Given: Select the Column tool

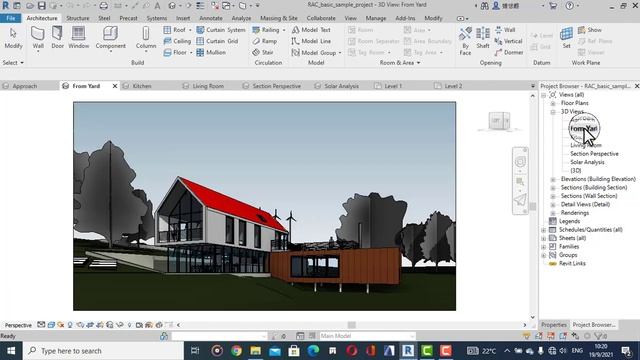Looking at the screenshot, I should tap(146, 38).
